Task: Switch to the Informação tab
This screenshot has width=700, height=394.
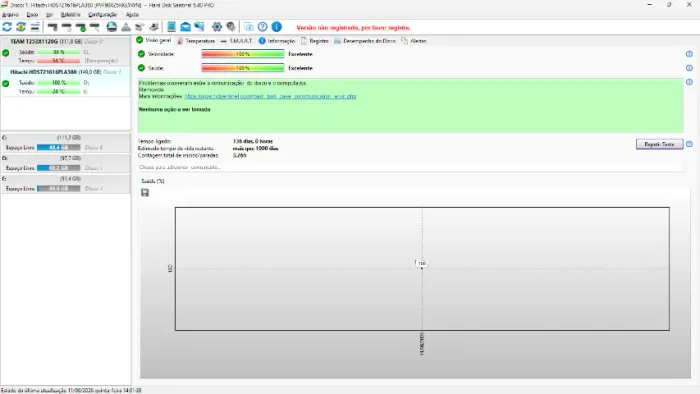Action: [x=277, y=41]
